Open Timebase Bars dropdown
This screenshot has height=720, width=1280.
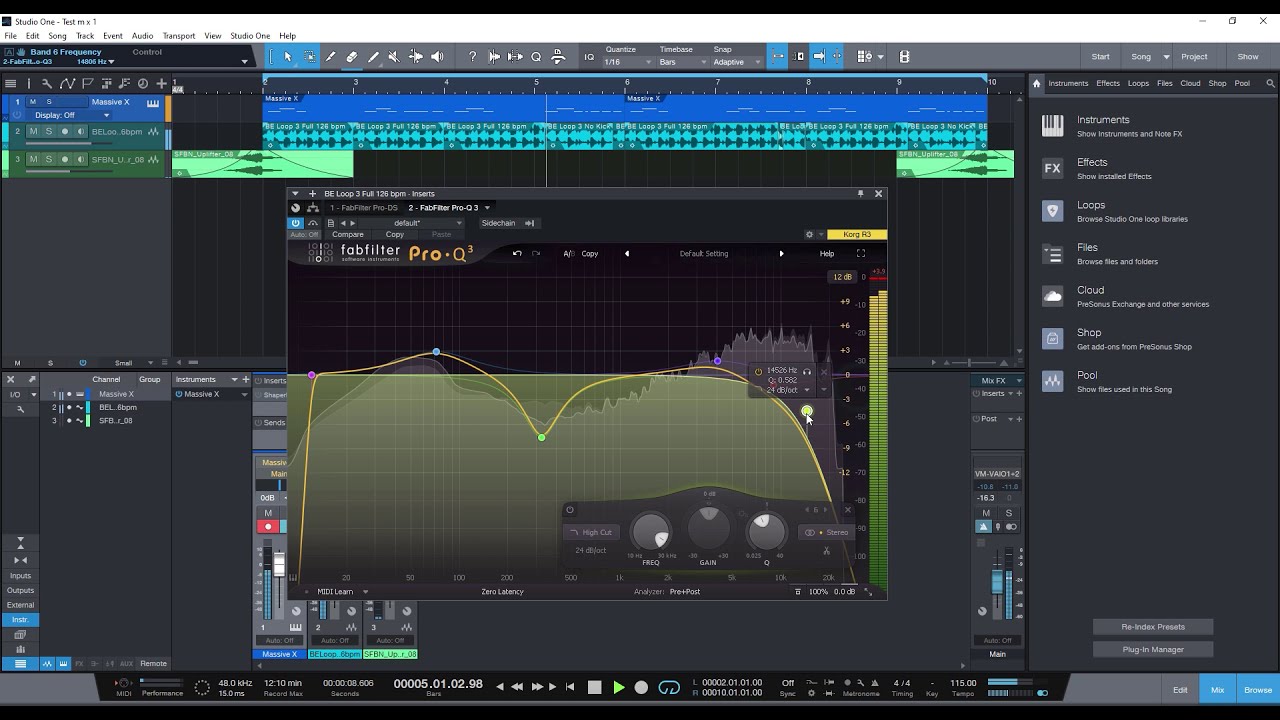click(681, 62)
